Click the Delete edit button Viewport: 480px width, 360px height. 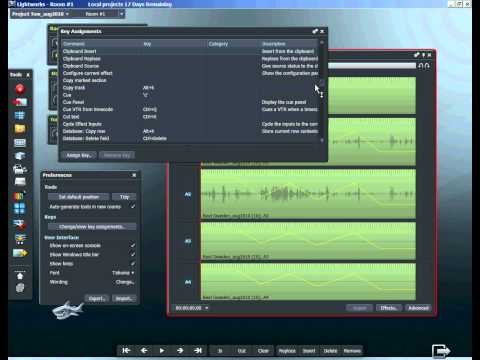[330, 351]
